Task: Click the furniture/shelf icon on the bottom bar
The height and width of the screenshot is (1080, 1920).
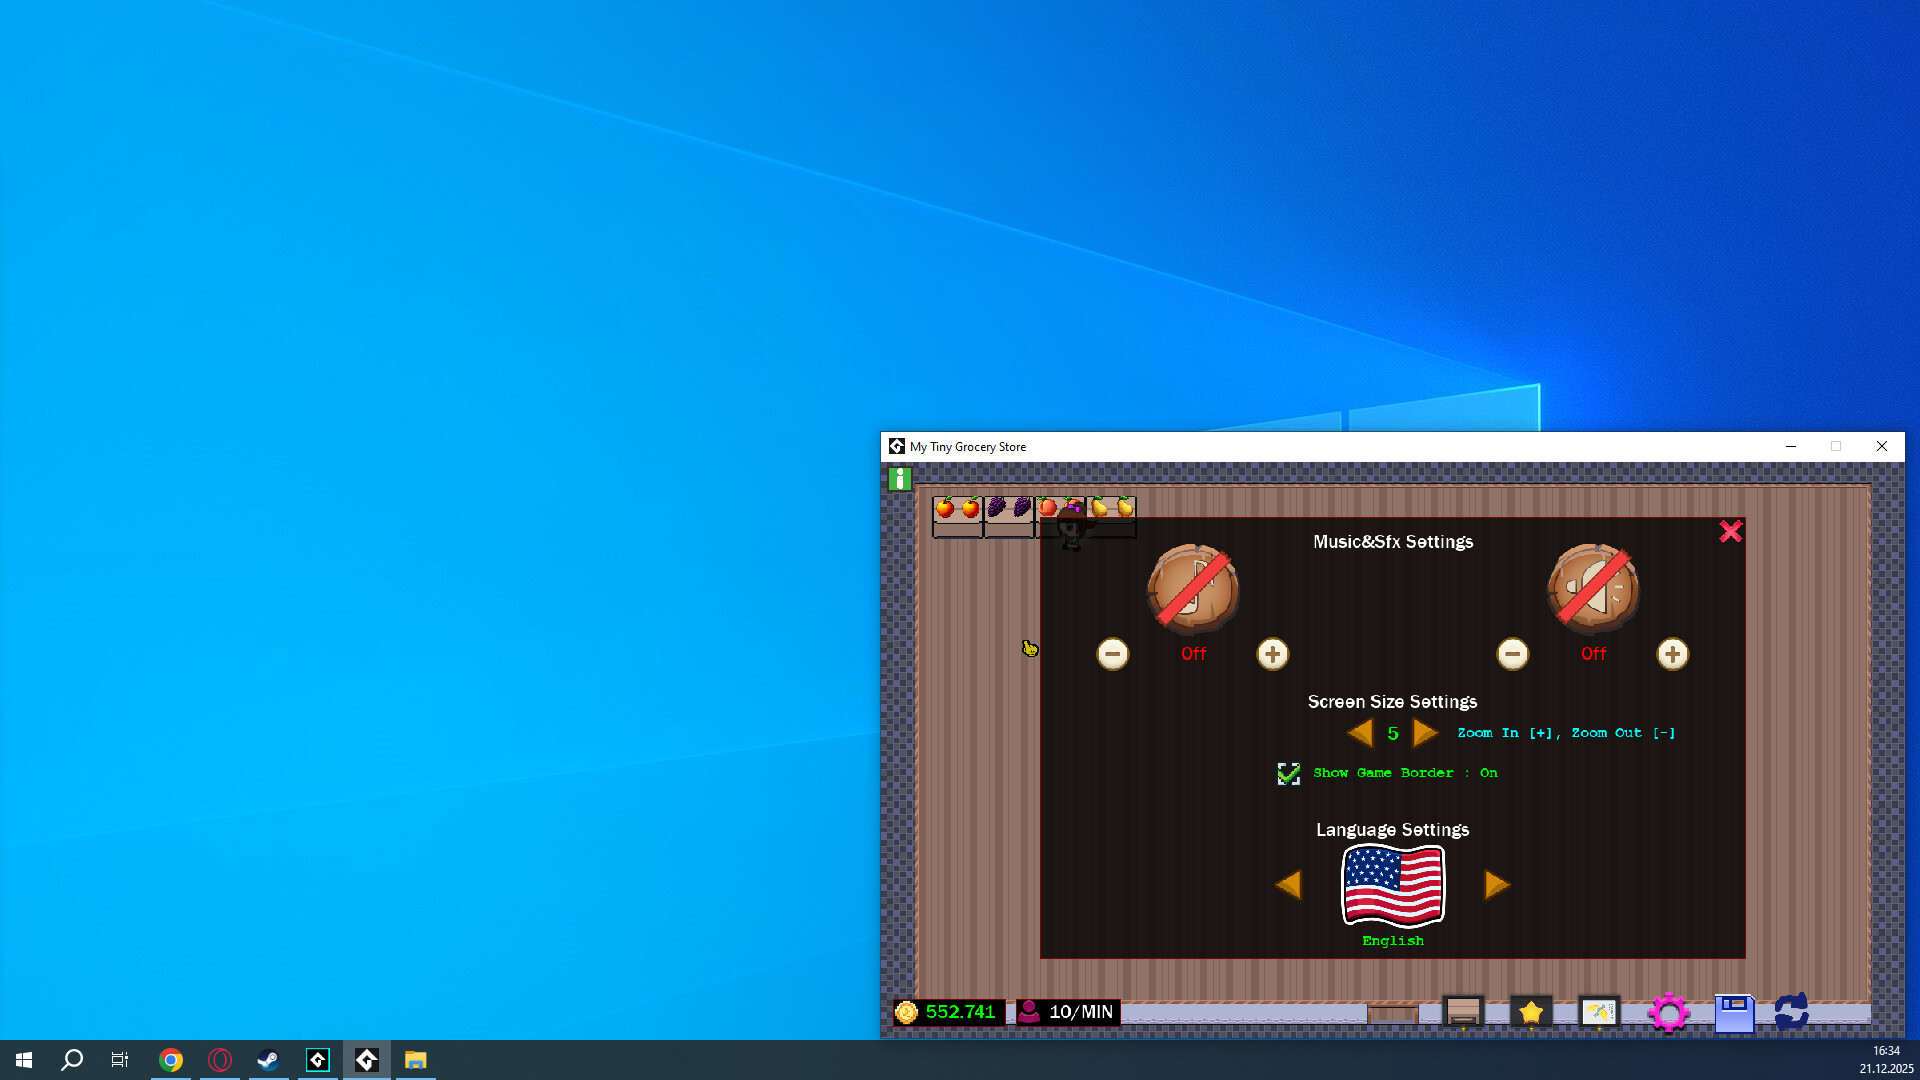Action: 1463,1012
